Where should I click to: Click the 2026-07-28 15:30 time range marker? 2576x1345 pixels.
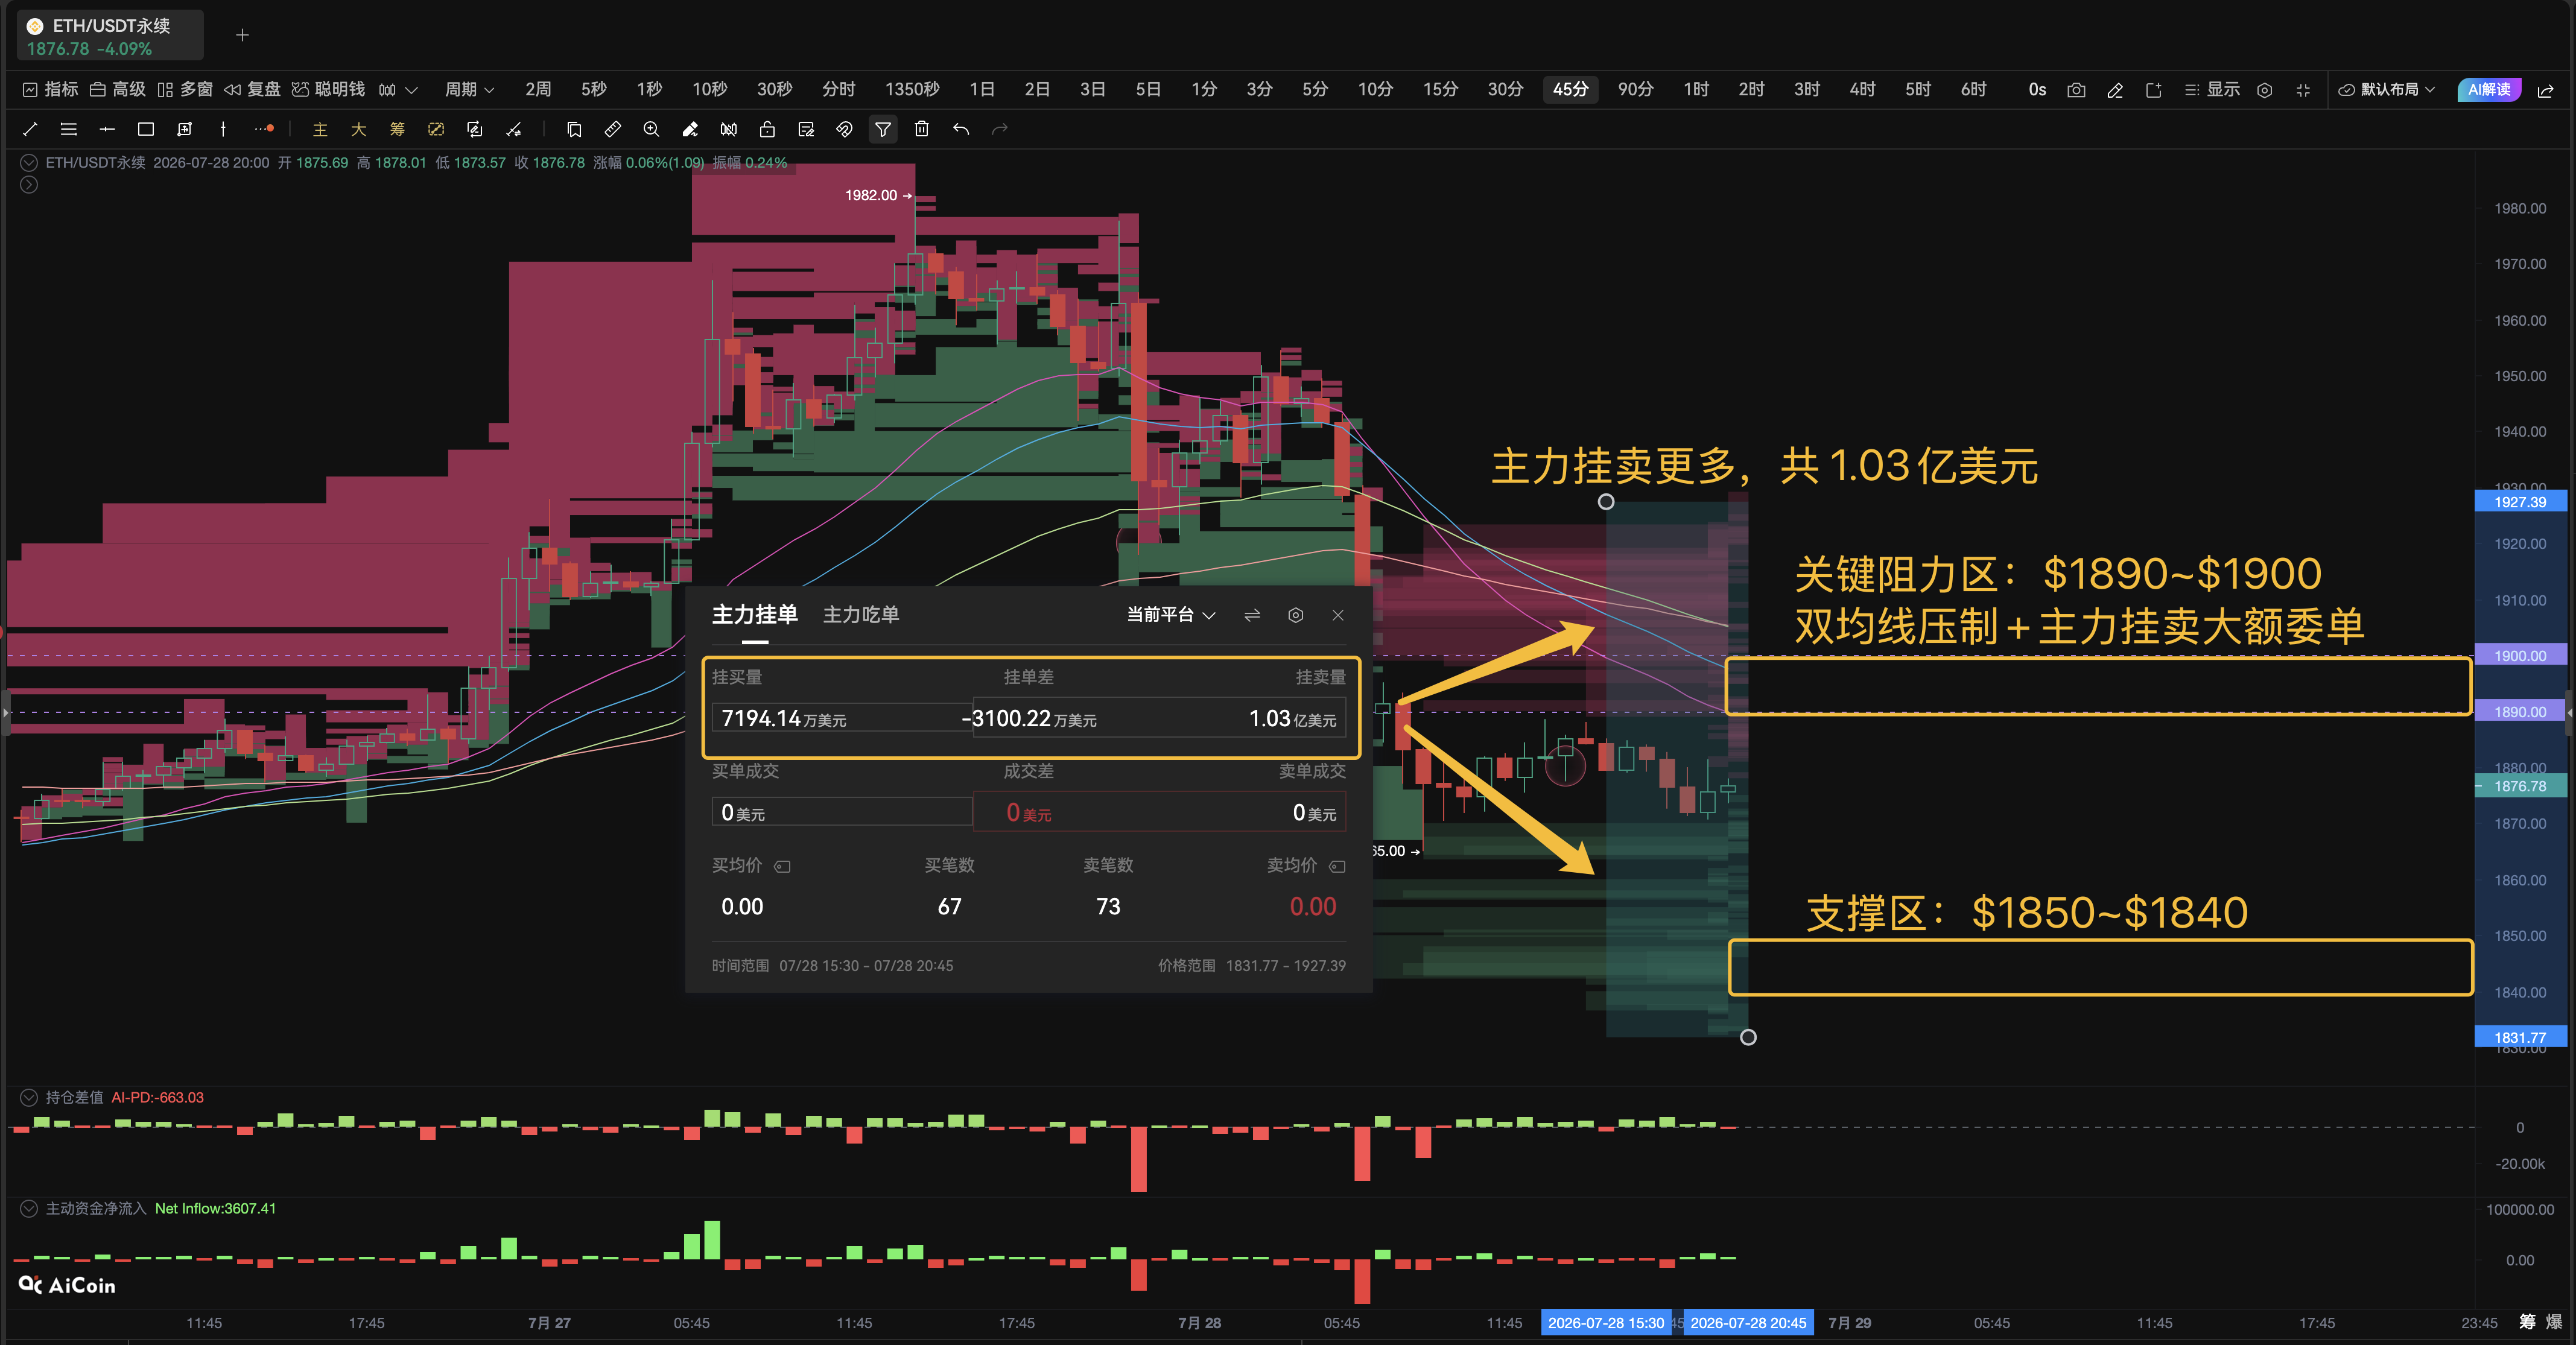pyautogui.click(x=1606, y=1323)
